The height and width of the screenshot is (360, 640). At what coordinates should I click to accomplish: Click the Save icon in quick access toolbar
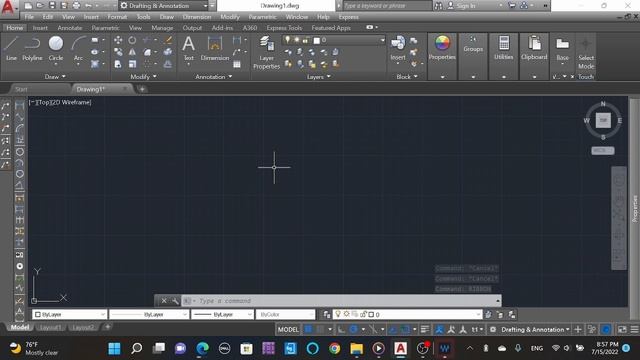(52, 6)
